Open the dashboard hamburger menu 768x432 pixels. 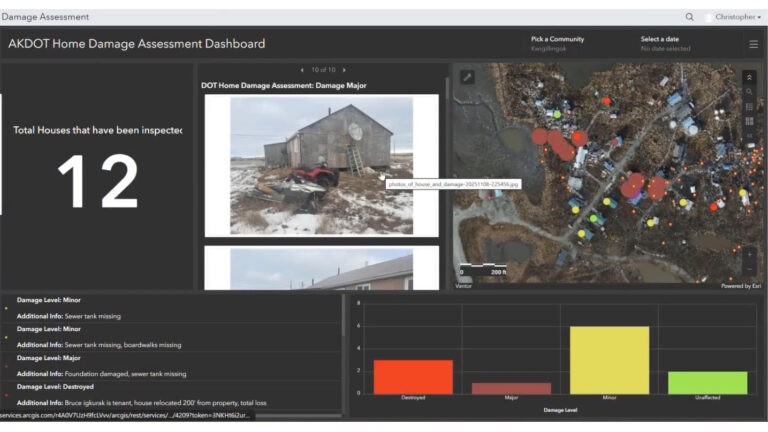point(753,44)
